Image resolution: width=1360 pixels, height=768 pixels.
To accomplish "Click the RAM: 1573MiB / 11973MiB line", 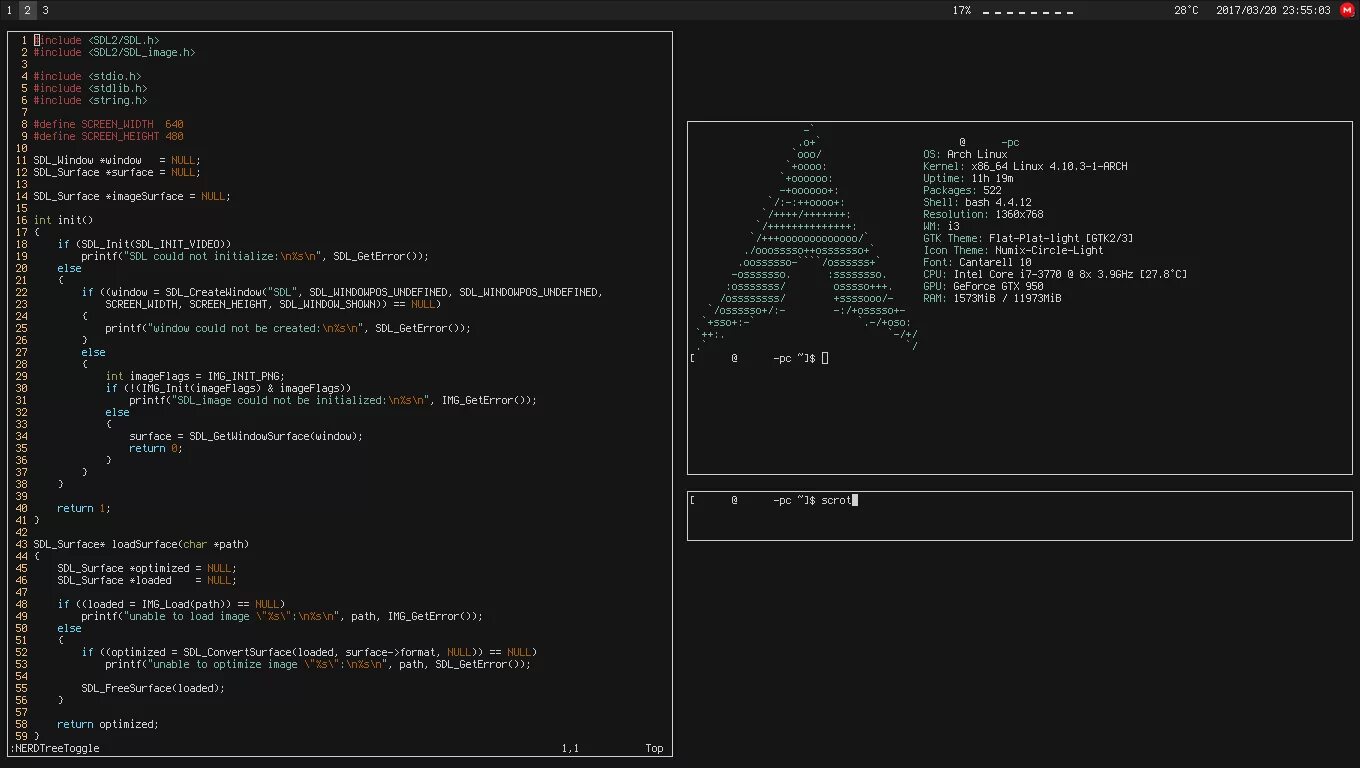I will point(992,298).
